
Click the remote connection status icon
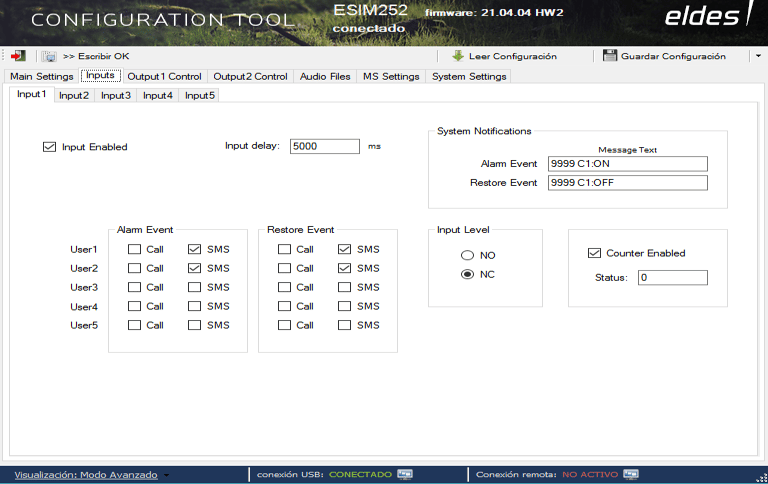tap(629, 474)
